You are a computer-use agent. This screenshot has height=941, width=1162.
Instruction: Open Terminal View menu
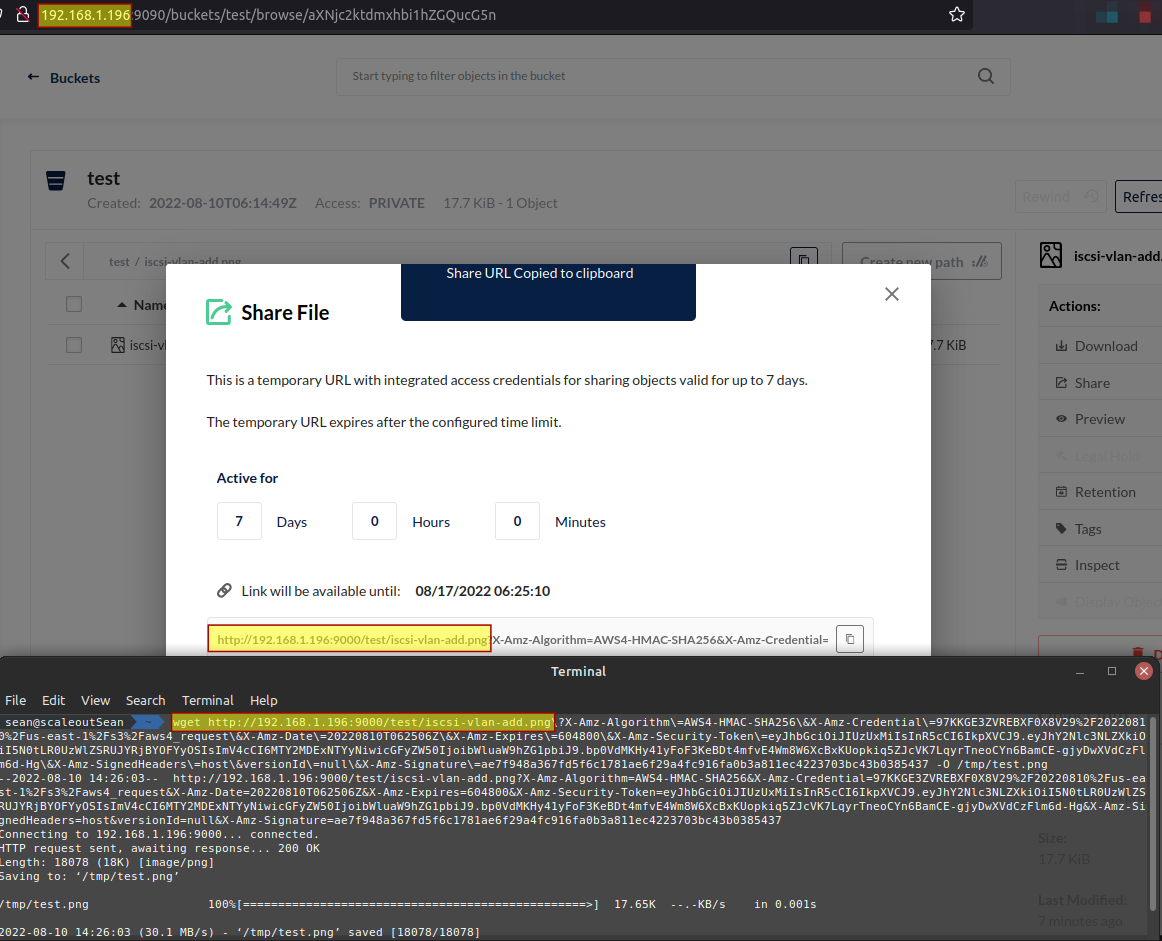click(x=96, y=700)
